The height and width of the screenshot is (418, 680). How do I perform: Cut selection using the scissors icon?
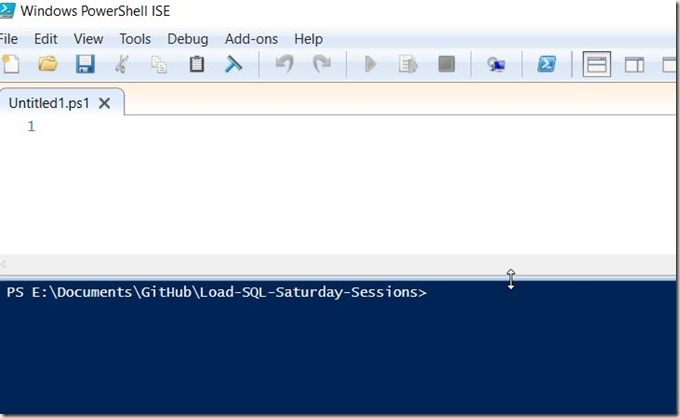[122, 64]
